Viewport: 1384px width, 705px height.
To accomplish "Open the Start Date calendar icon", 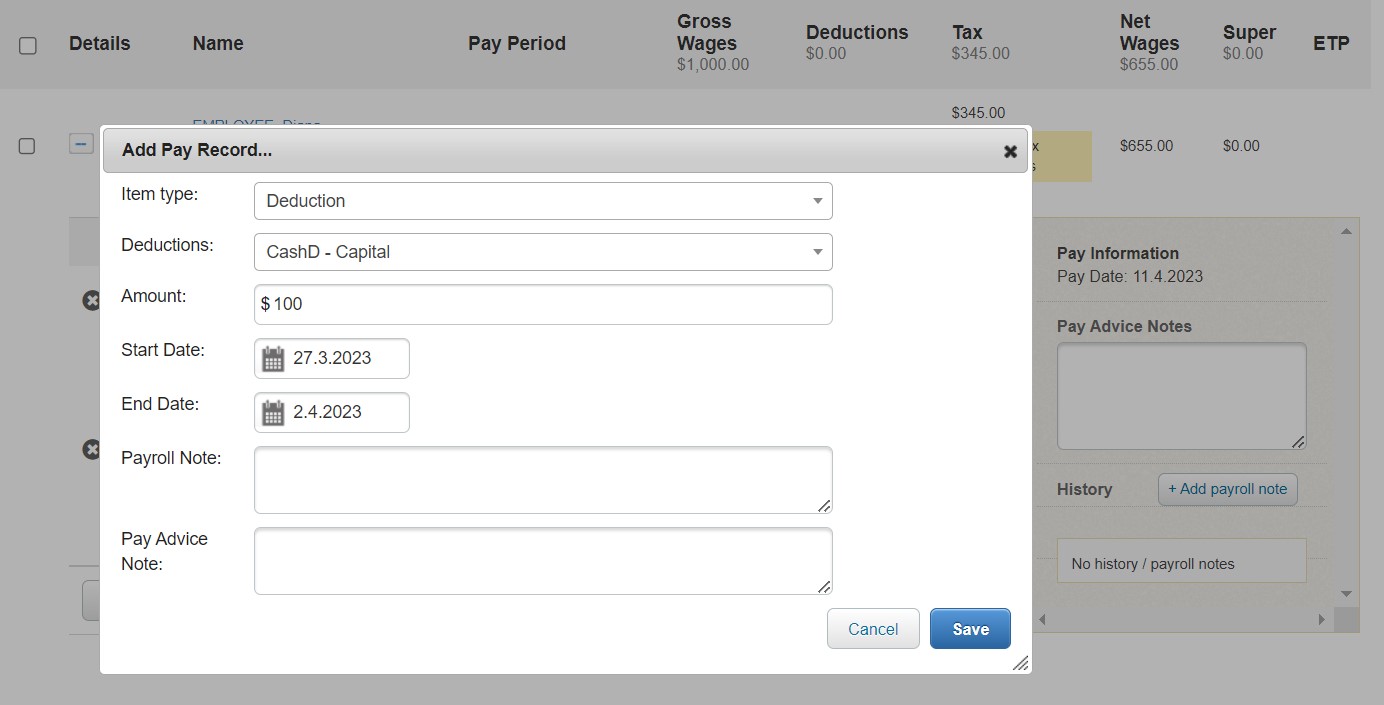I will [x=273, y=359].
